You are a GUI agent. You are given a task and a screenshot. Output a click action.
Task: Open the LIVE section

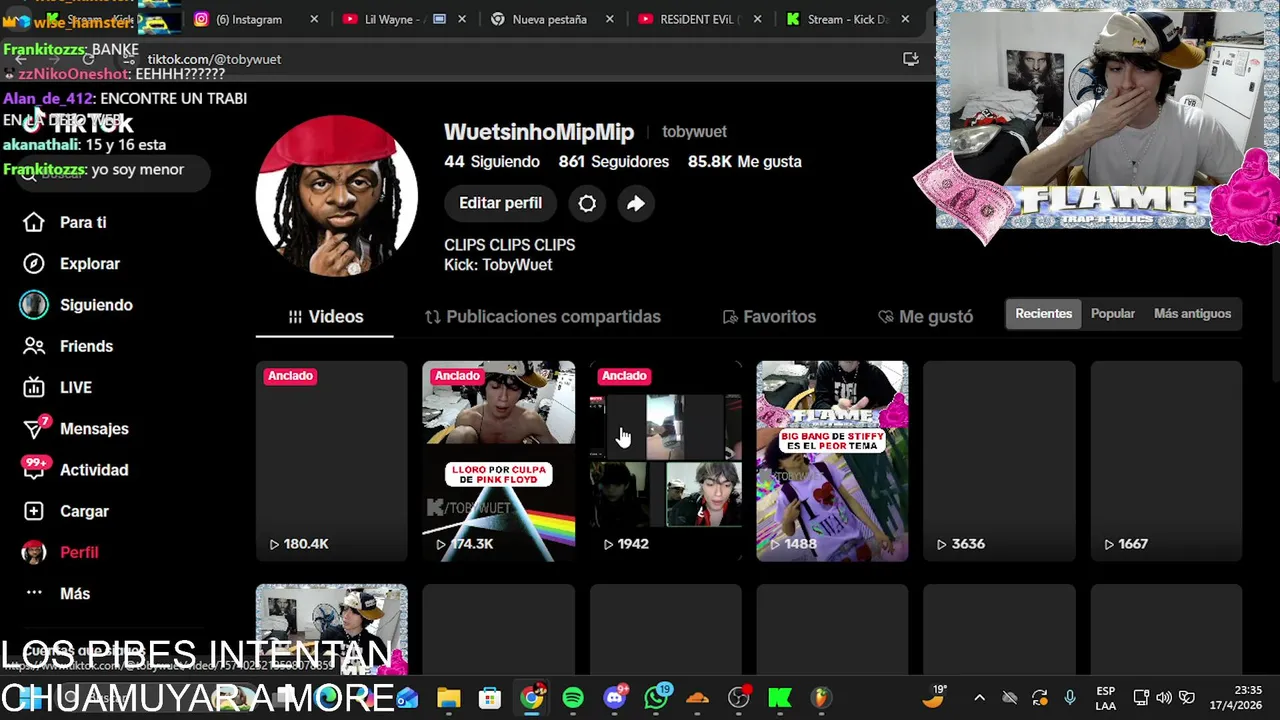click(x=60, y=387)
